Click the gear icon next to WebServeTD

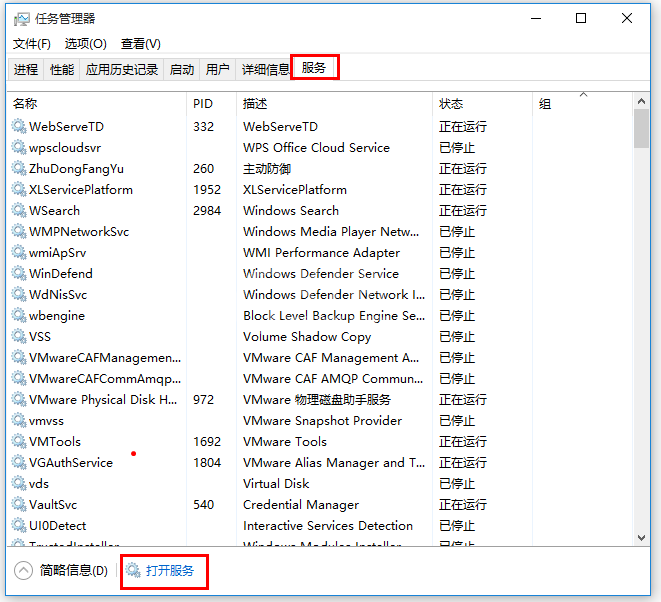tap(19, 126)
